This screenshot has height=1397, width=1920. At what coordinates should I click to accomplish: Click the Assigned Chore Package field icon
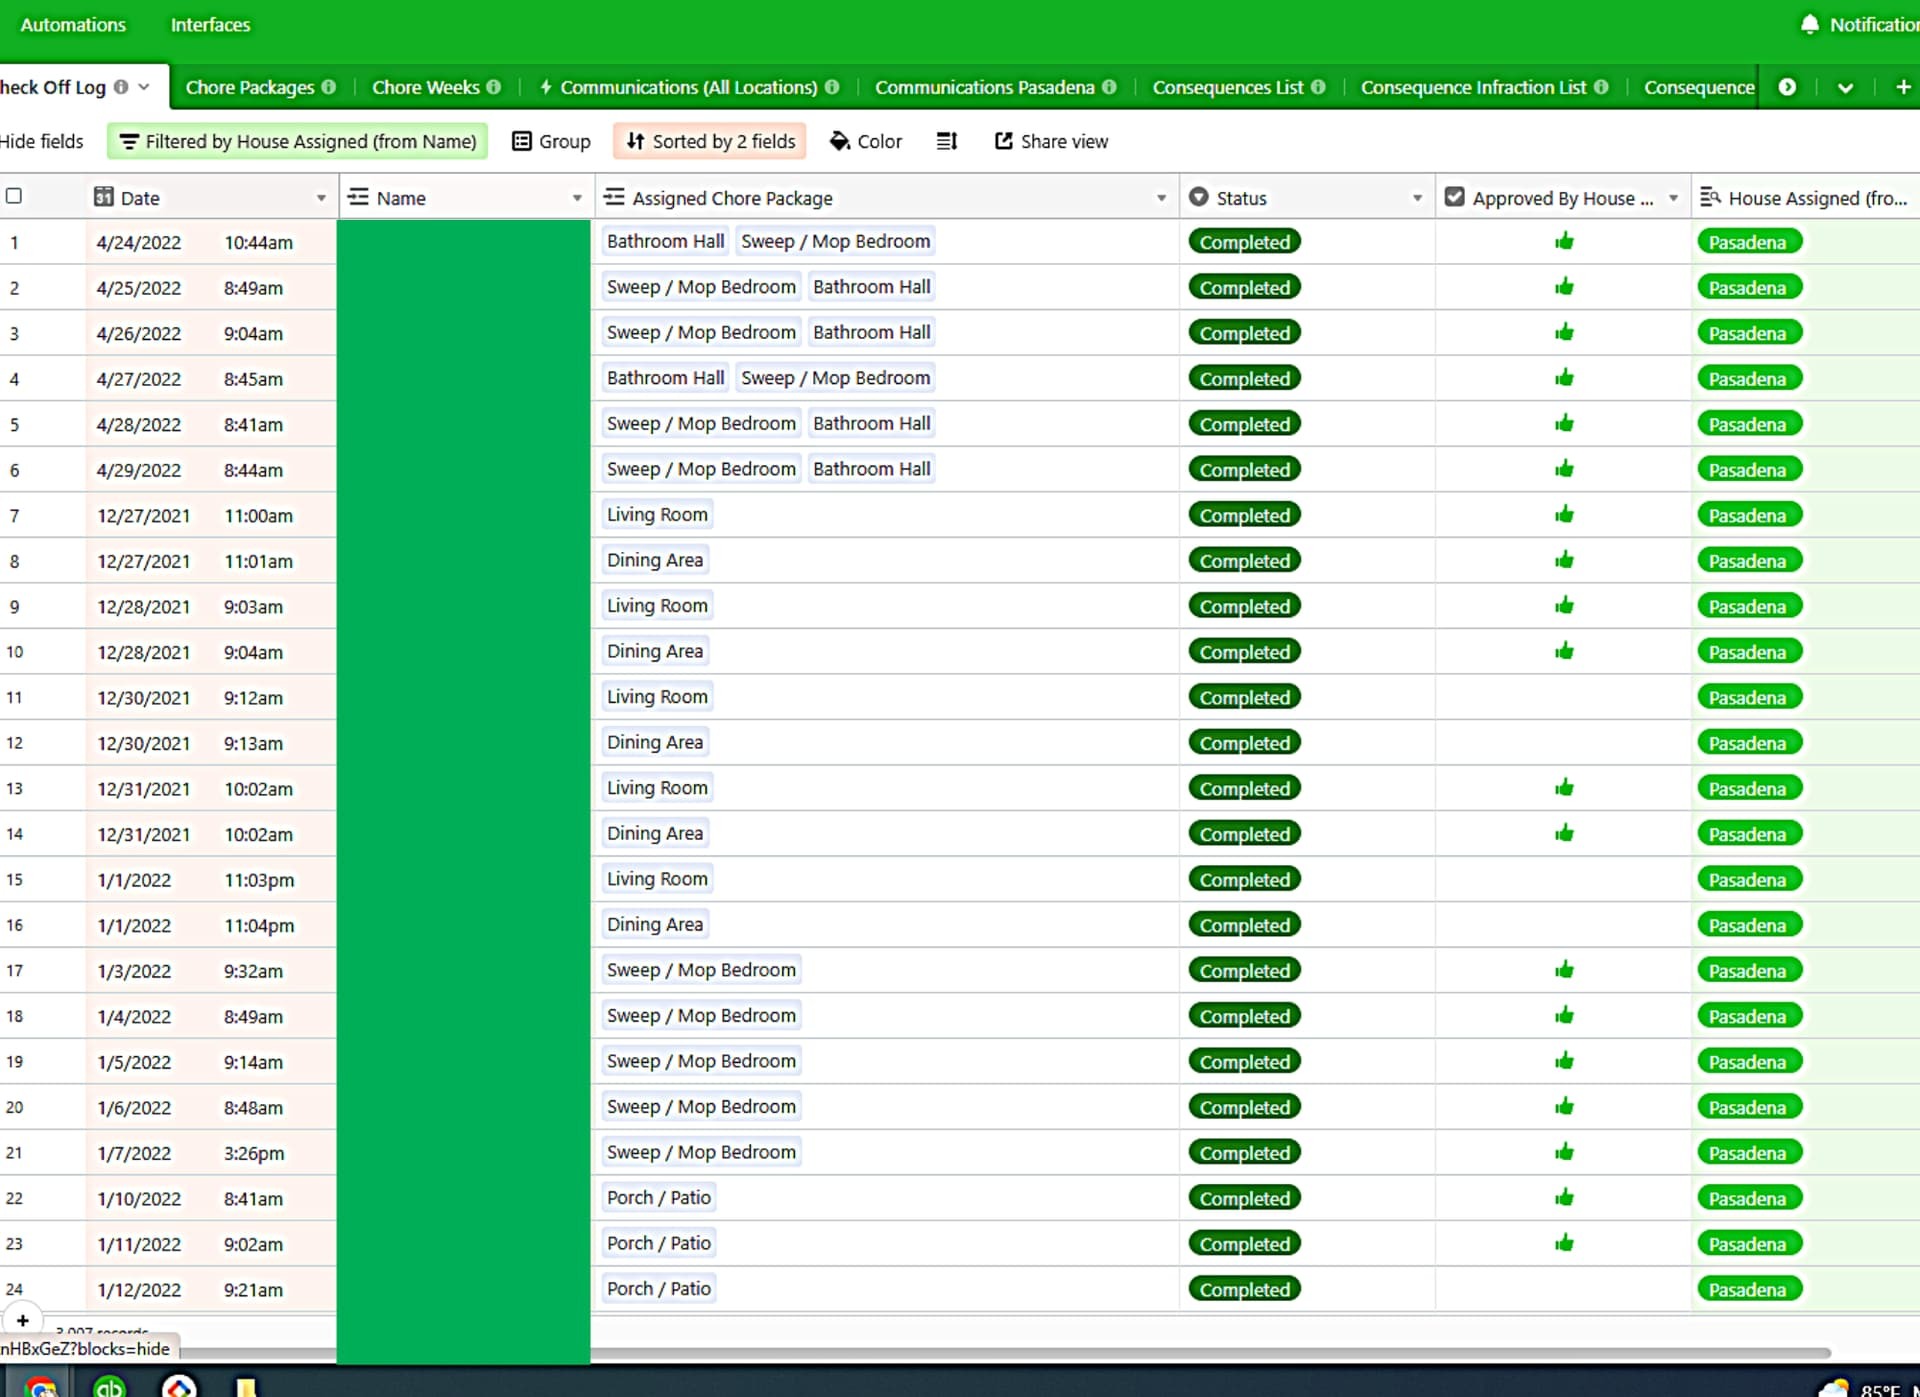tap(614, 197)
